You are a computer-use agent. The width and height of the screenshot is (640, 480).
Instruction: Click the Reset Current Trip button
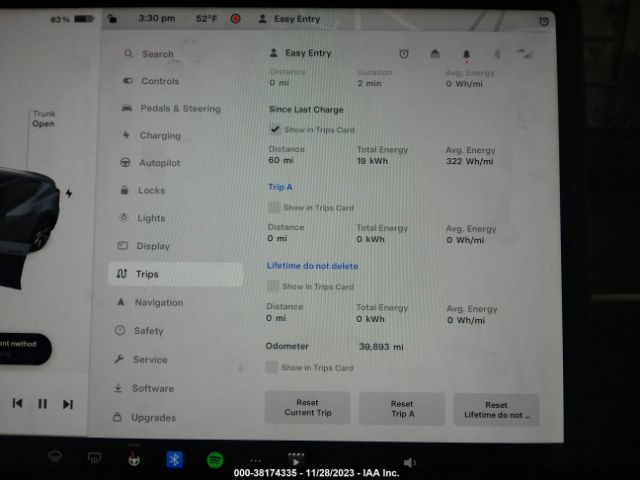(308, 408)
